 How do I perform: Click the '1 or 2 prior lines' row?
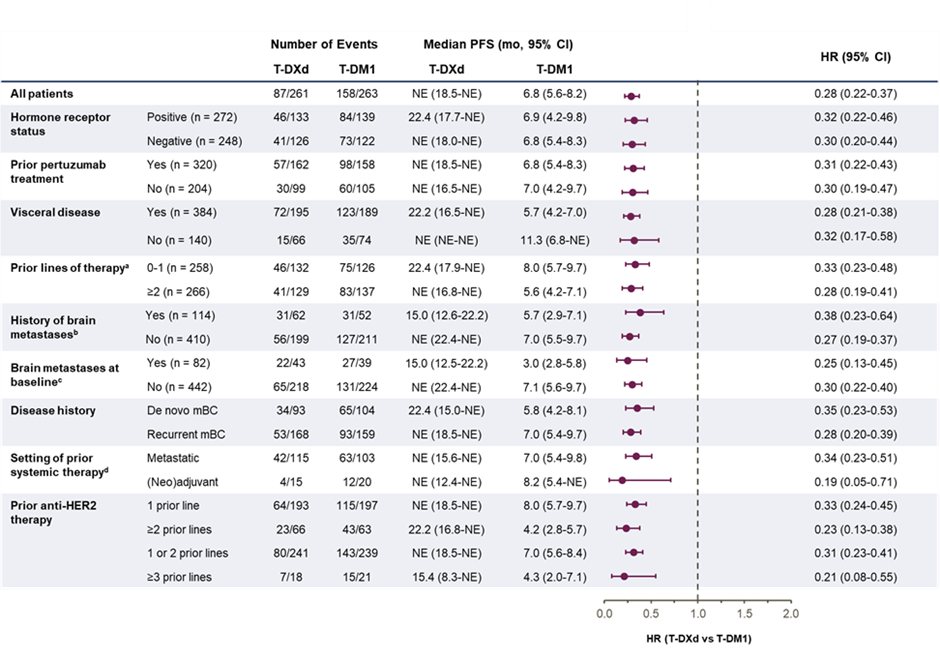pyautogui.click(x=188, y=553)
